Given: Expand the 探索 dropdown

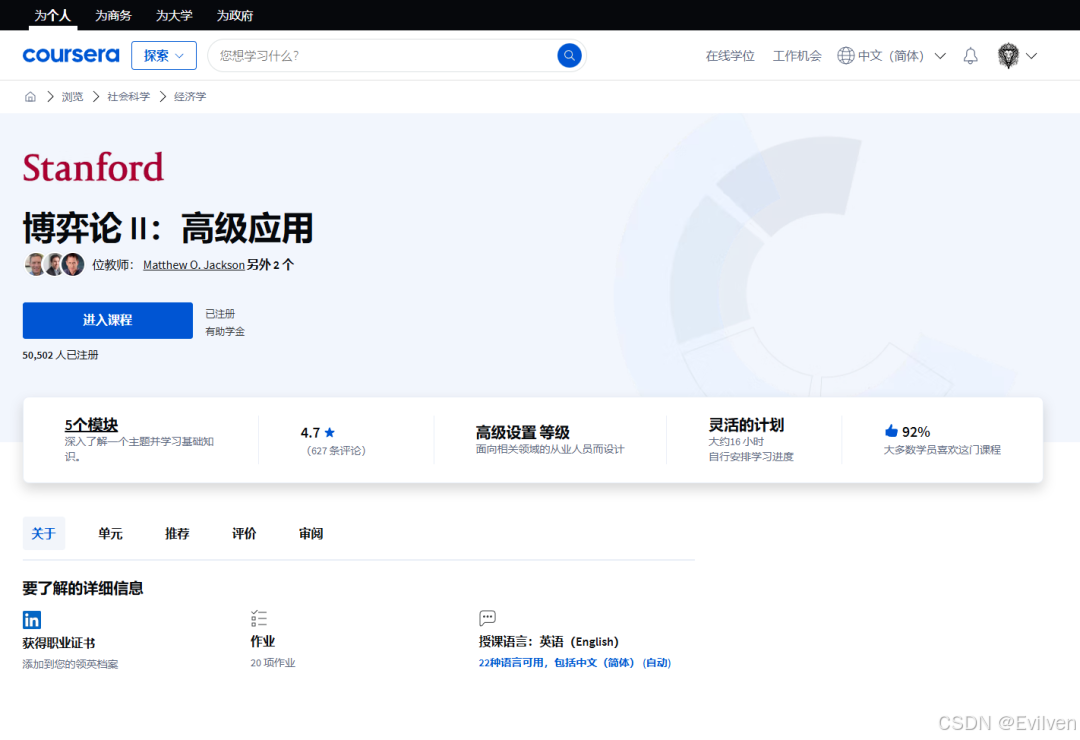Looking at the screenshot, I should click(x=164, y=56).
